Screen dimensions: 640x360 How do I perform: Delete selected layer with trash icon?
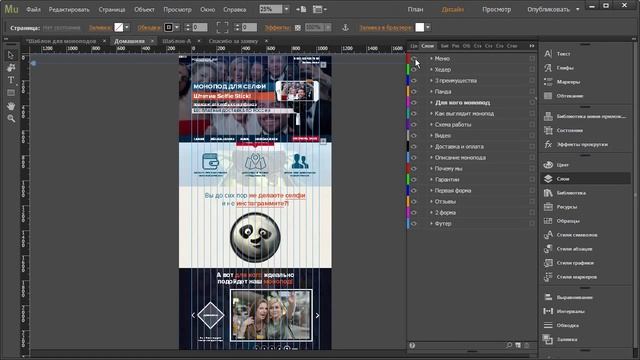tap(527, 345)
